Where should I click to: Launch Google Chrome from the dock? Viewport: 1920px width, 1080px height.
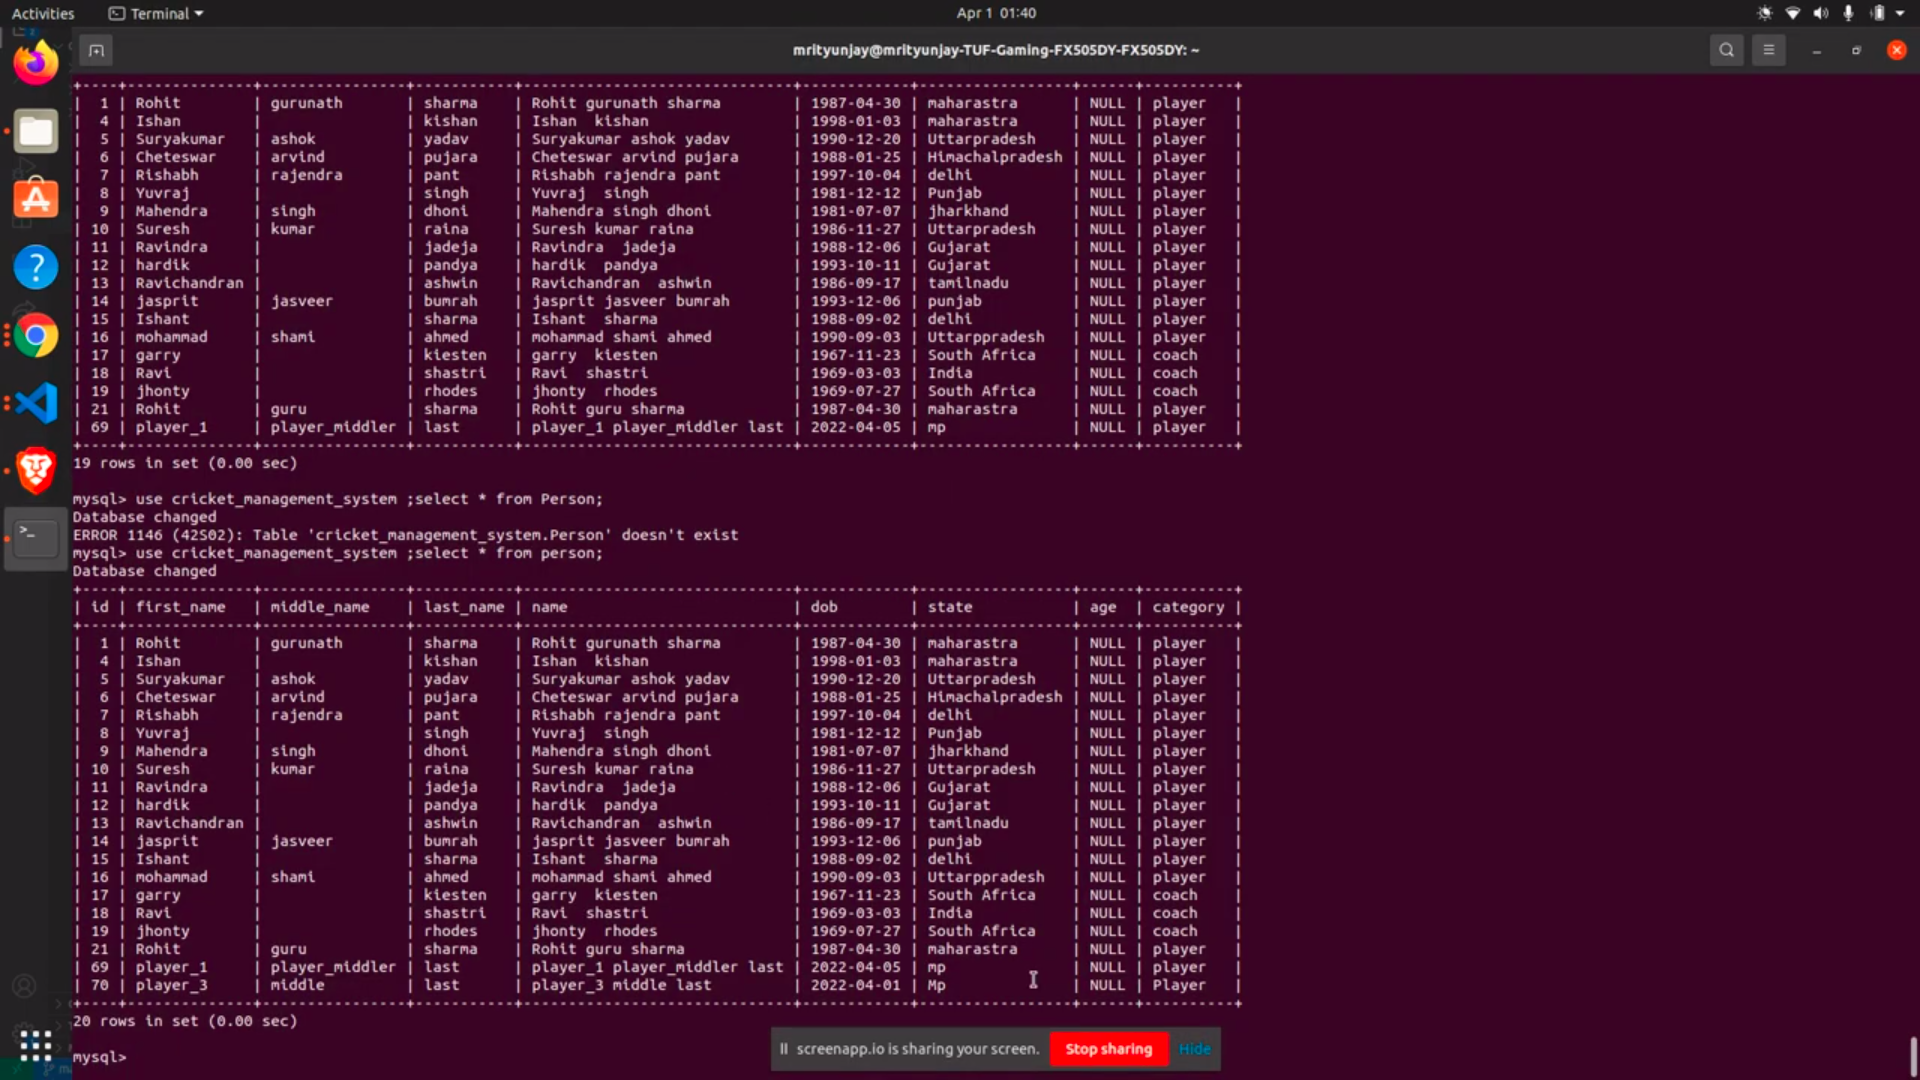tap(35, 335)
